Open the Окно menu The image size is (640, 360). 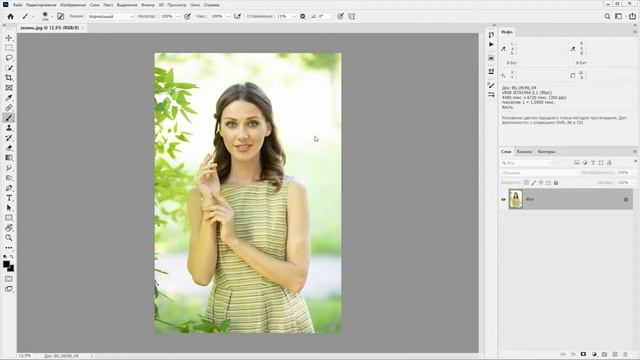pos(195,5)
